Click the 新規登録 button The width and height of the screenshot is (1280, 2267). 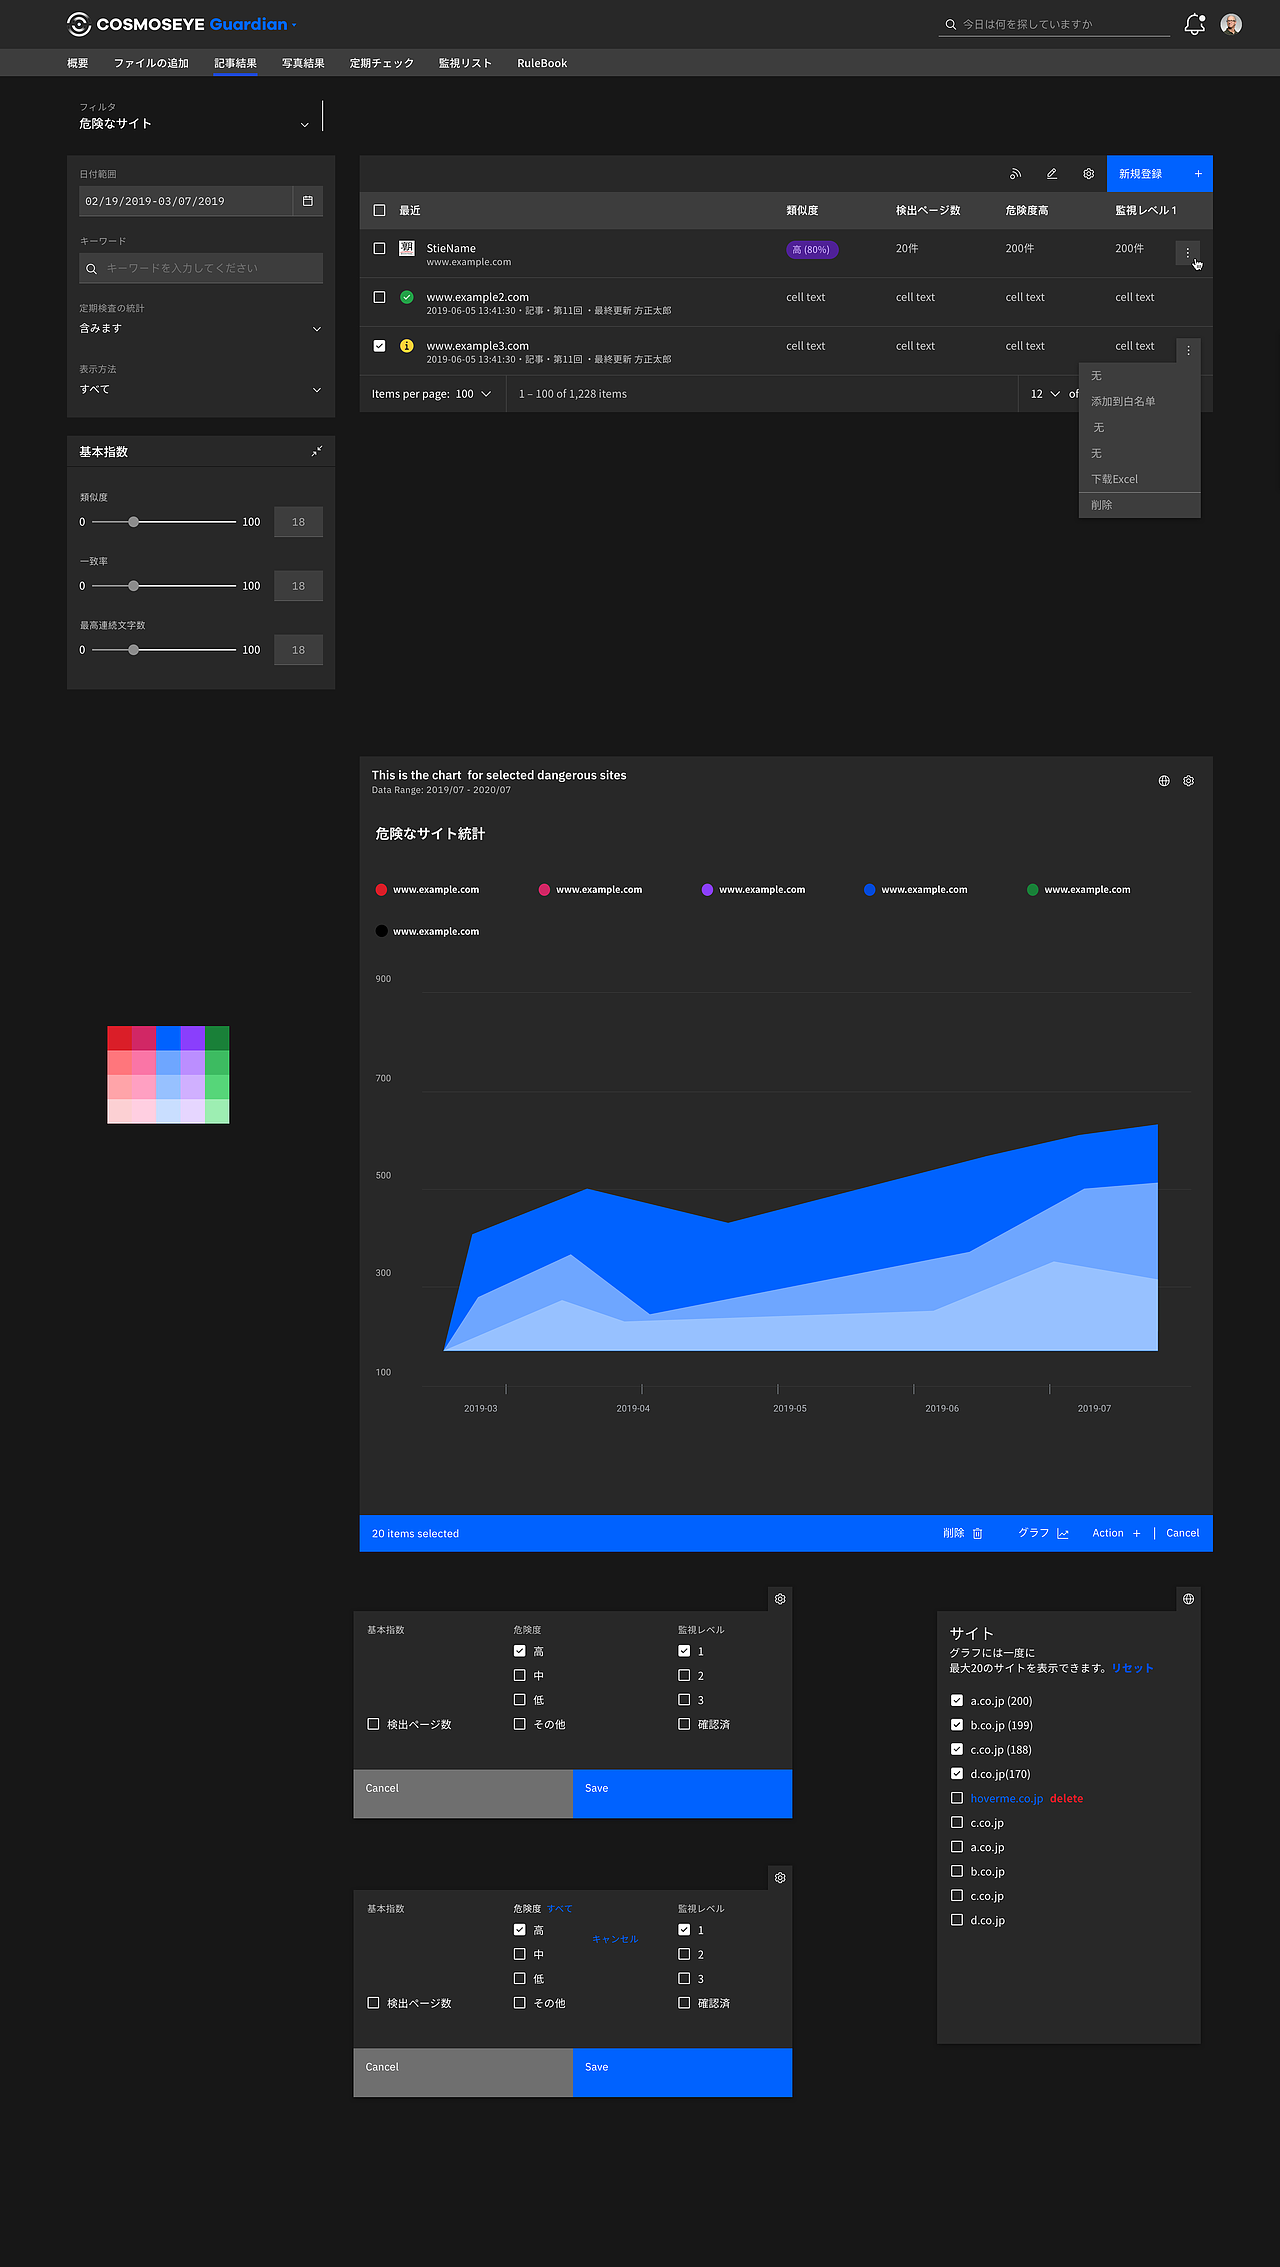pos(1160,174)
